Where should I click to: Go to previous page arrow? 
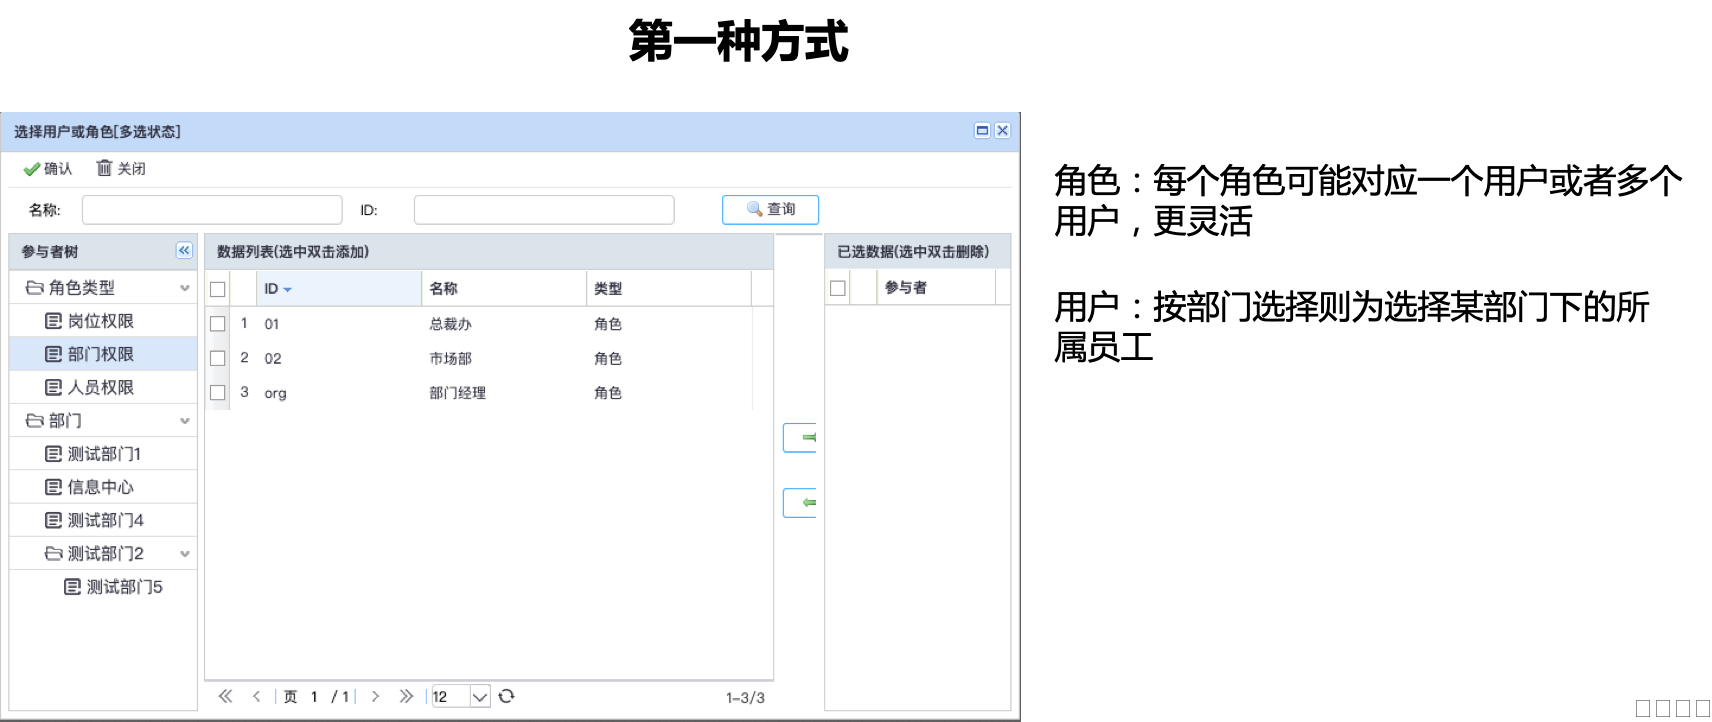pyautogui.click(x=257, y=696)
